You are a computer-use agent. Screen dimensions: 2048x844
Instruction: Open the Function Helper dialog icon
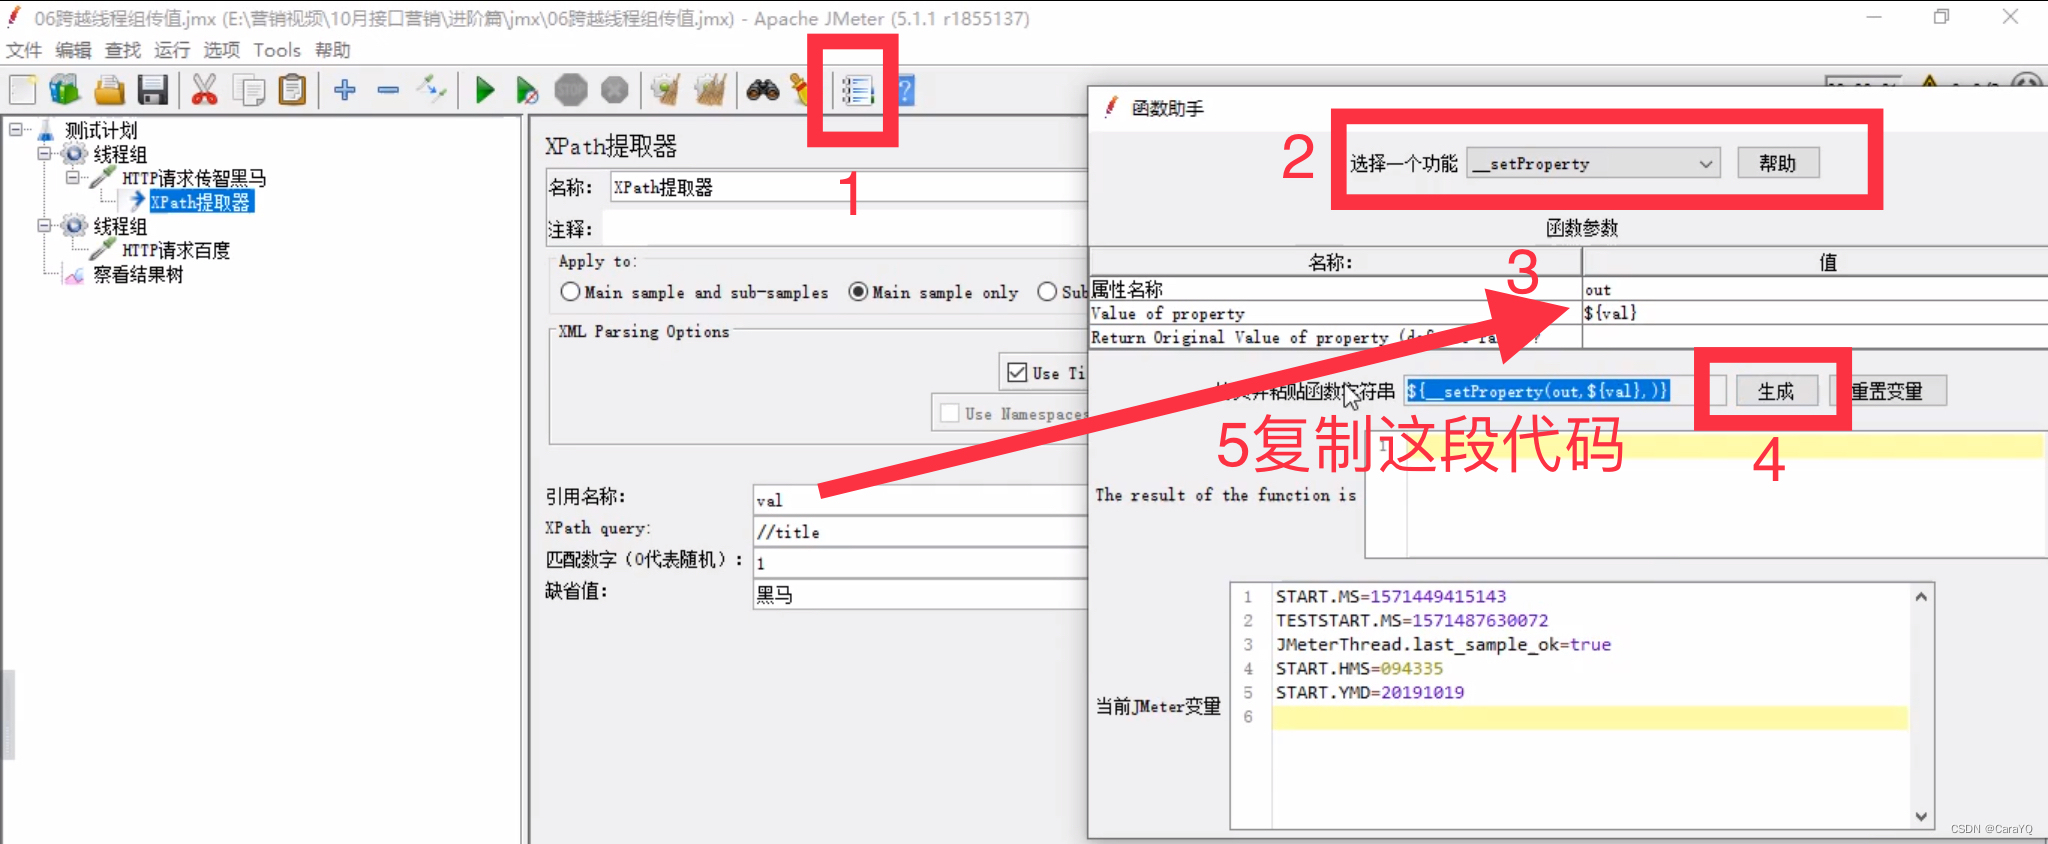857,91
